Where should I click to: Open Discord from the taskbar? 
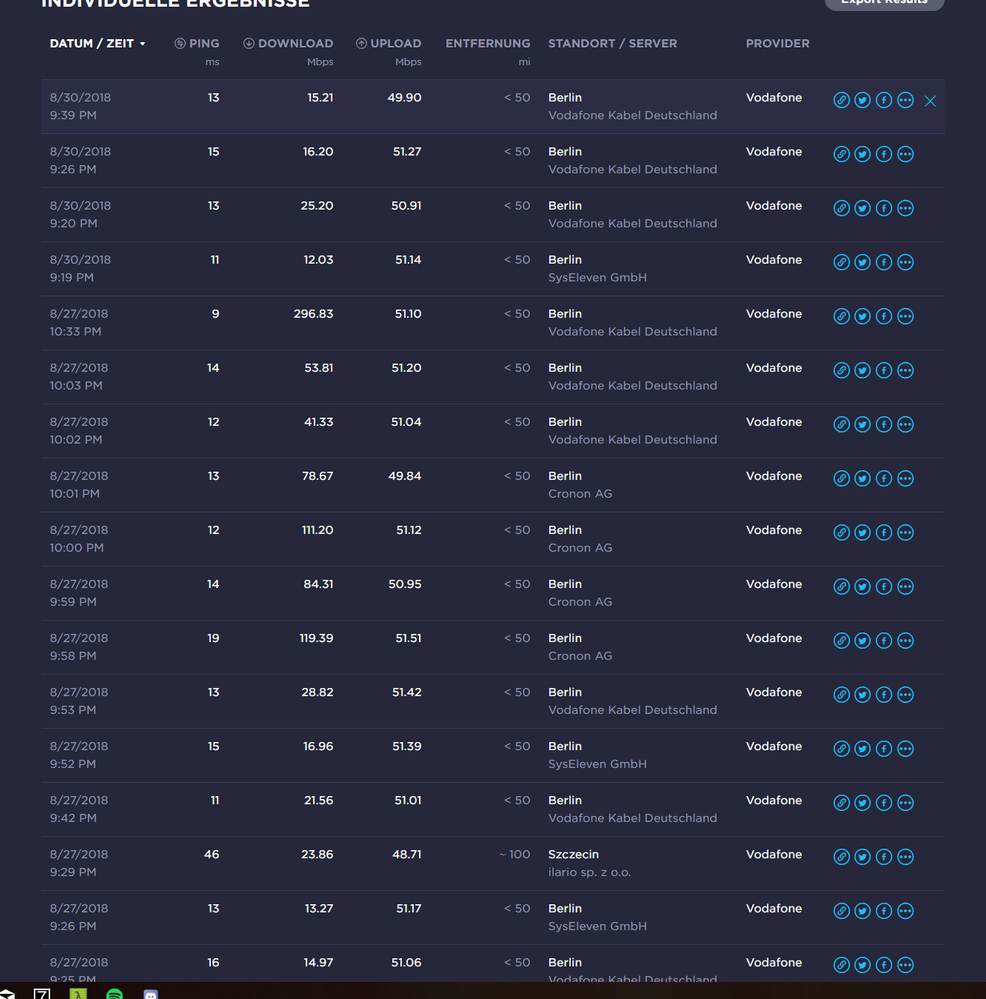[150, 994]
